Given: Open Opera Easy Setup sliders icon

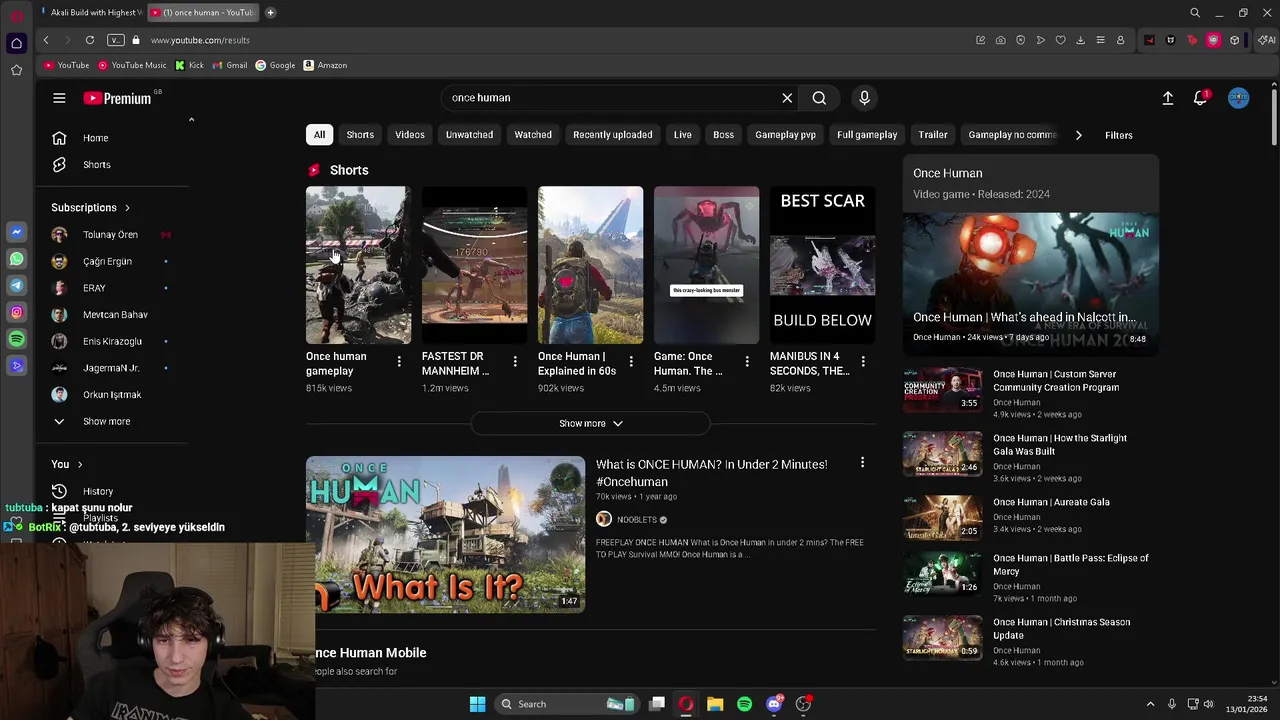Looking at the screenshot, I should pos(1100,40).
